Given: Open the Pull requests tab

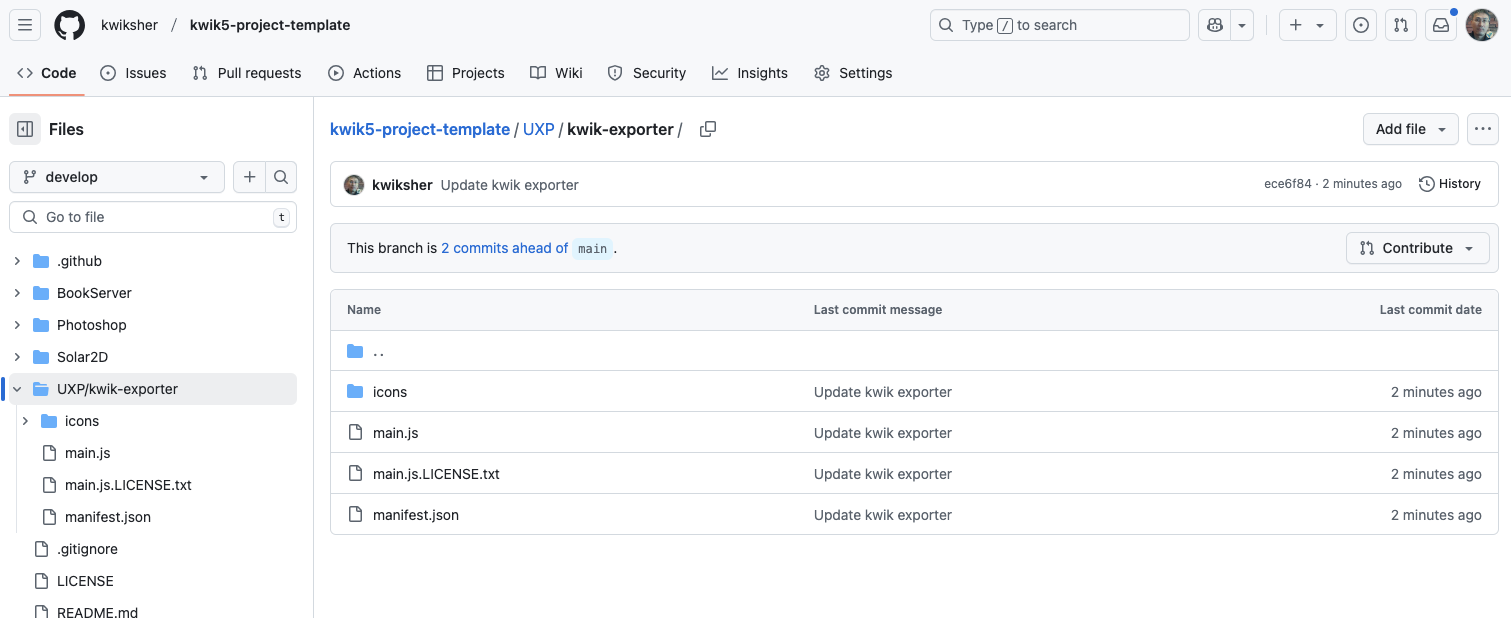Looking at the screenshot, I should 247,73.
